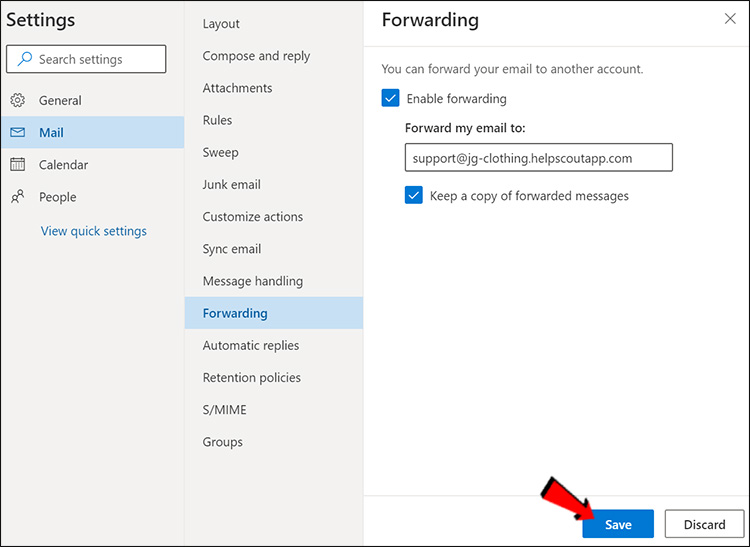Open View quick settings link
The image size is (750, 547).
click(93, 231)
